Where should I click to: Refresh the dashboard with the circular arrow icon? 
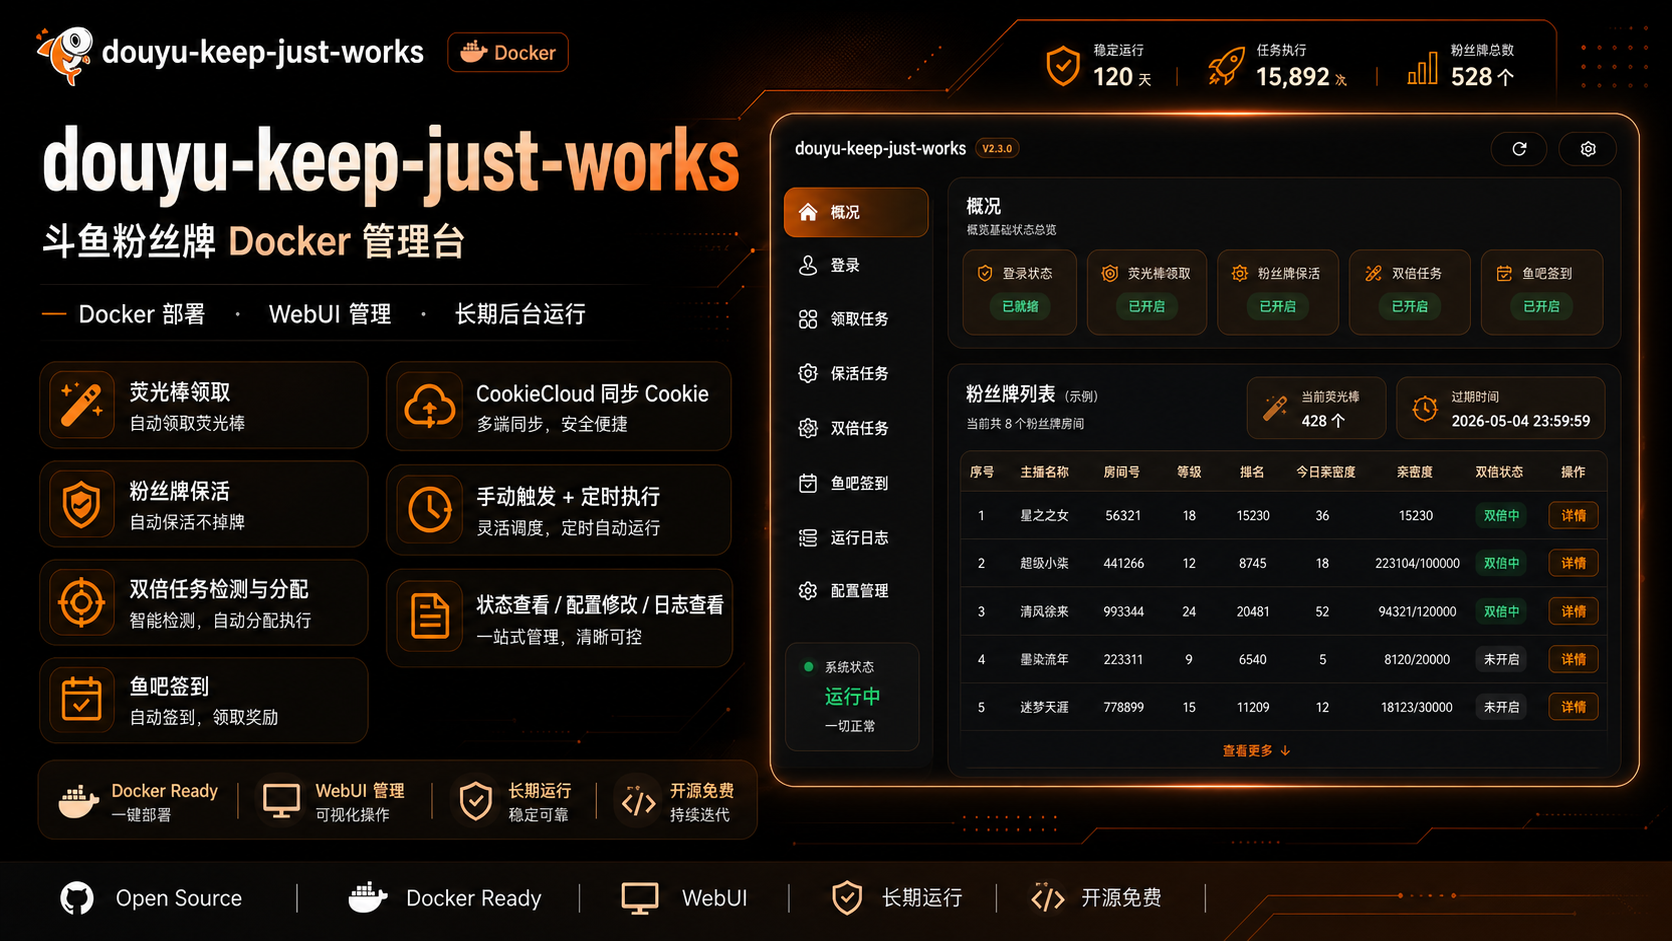(1519, 149)
